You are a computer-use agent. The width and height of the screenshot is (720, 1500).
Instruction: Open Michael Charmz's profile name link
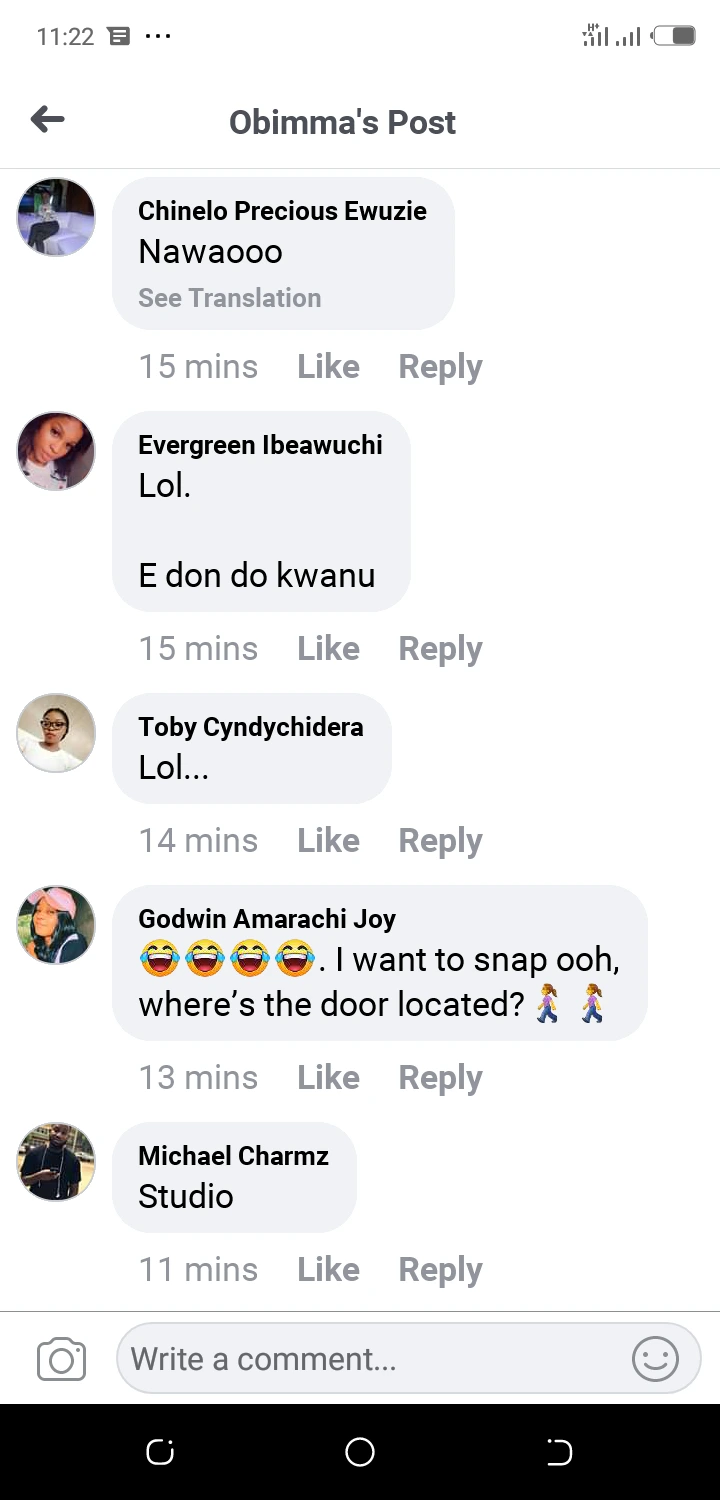(233, 1156)
